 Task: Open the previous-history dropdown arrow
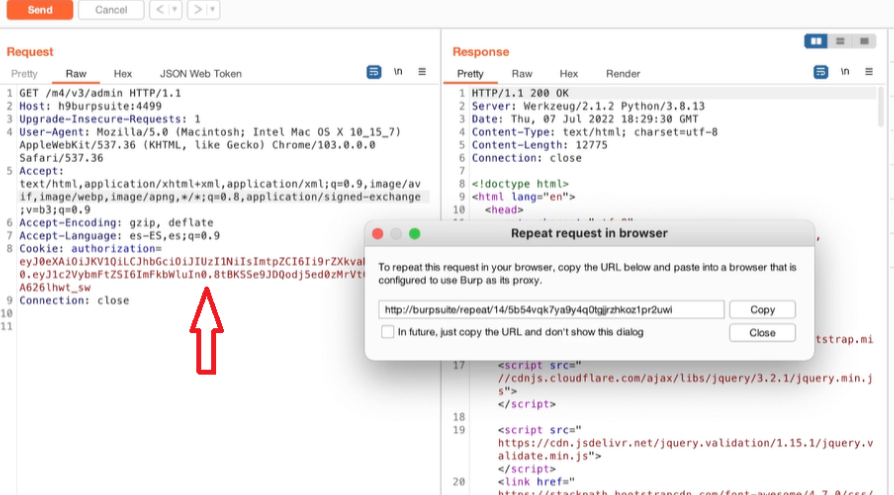pyautogui.click(x=175, y=10)
